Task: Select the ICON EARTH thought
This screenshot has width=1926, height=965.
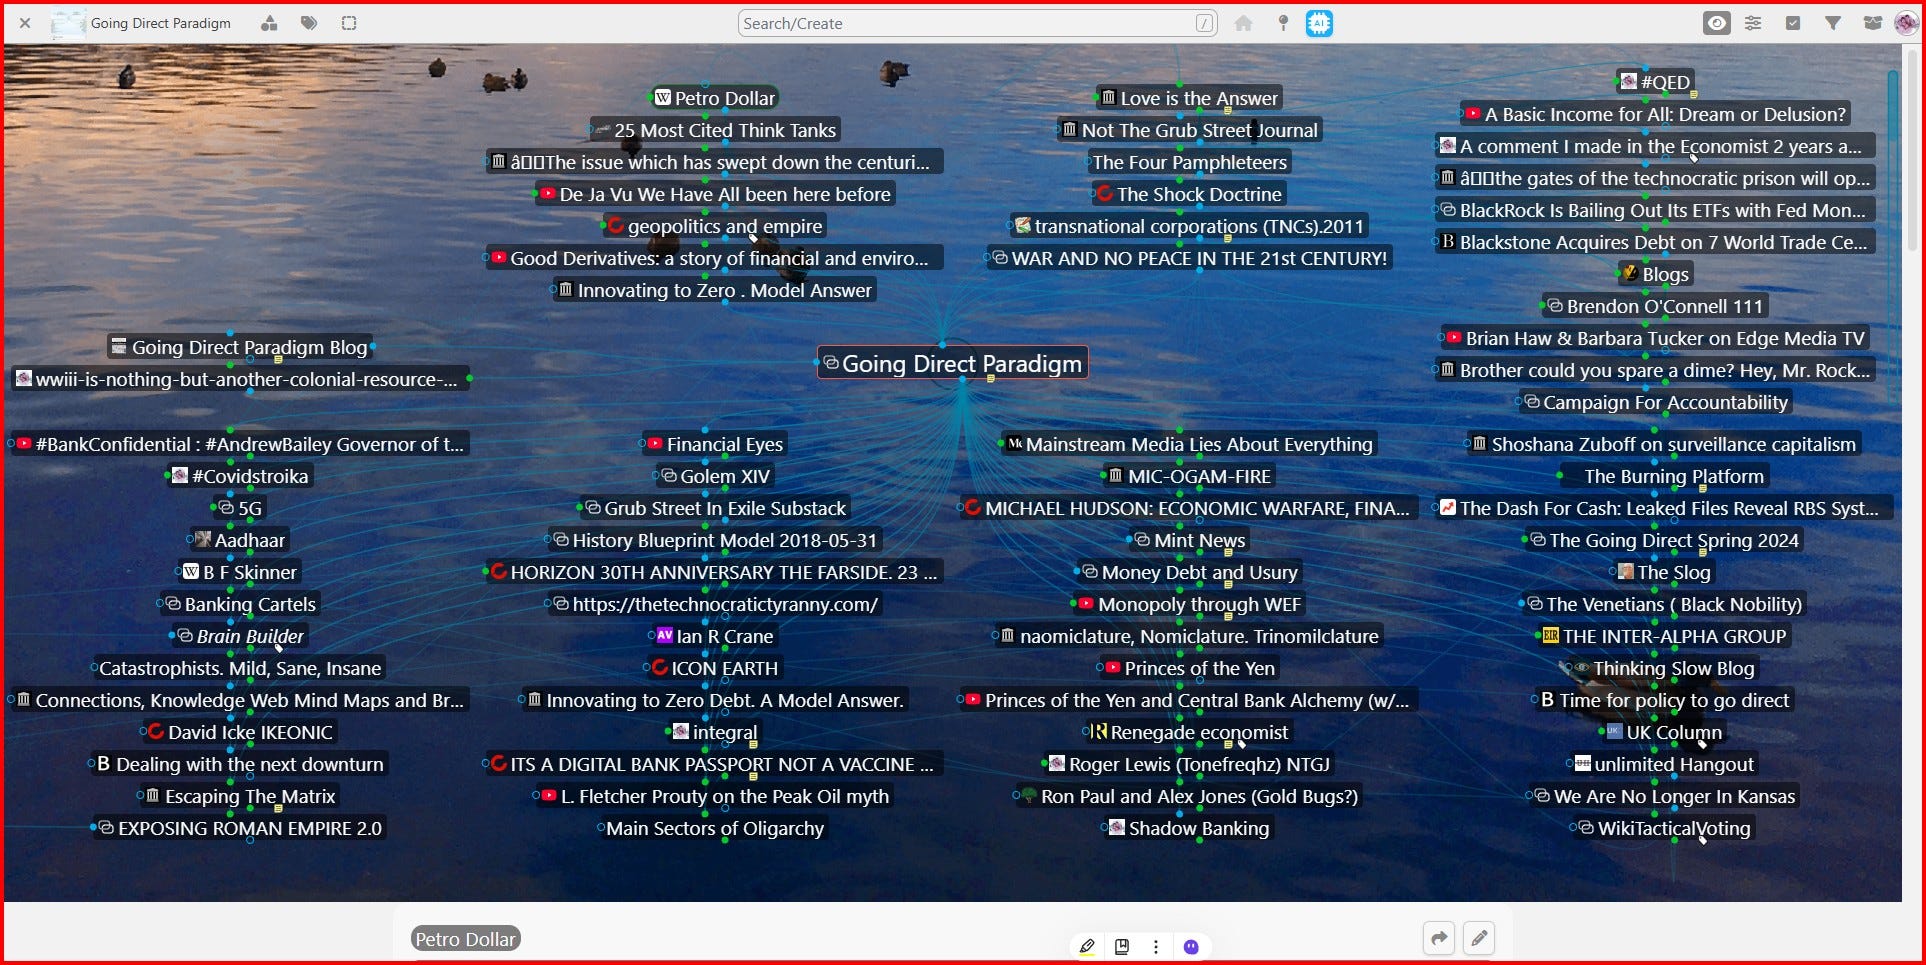Action: [714, 668]
